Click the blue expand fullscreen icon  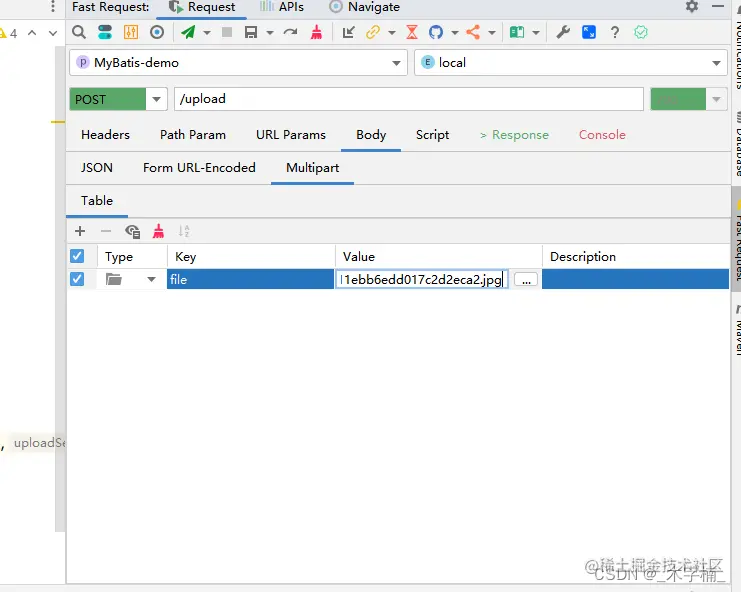[x=589, y=32]
